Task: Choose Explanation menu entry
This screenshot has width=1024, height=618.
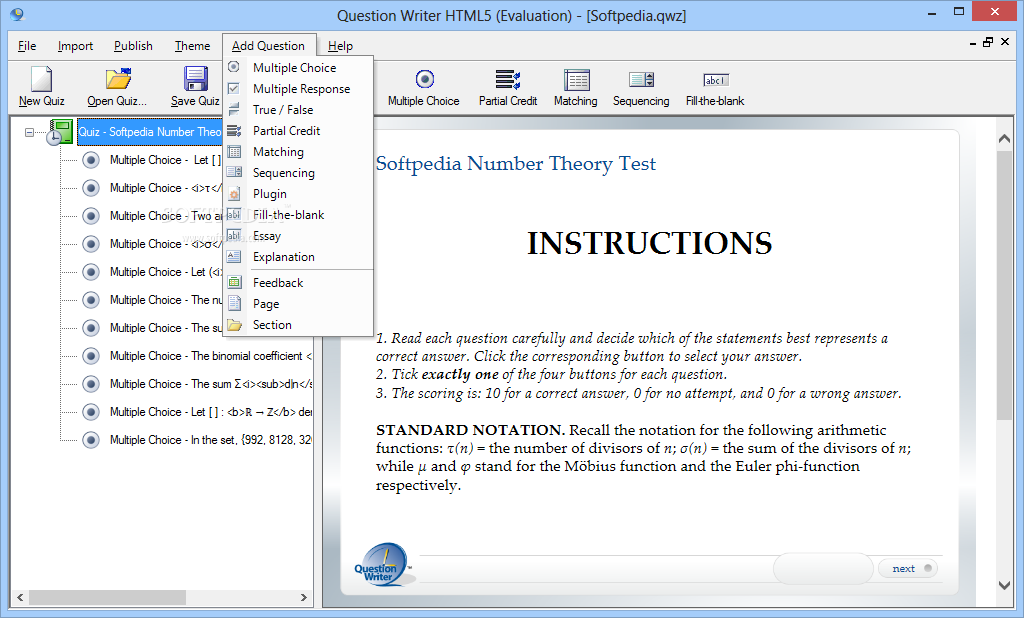Action: (298, 257)
